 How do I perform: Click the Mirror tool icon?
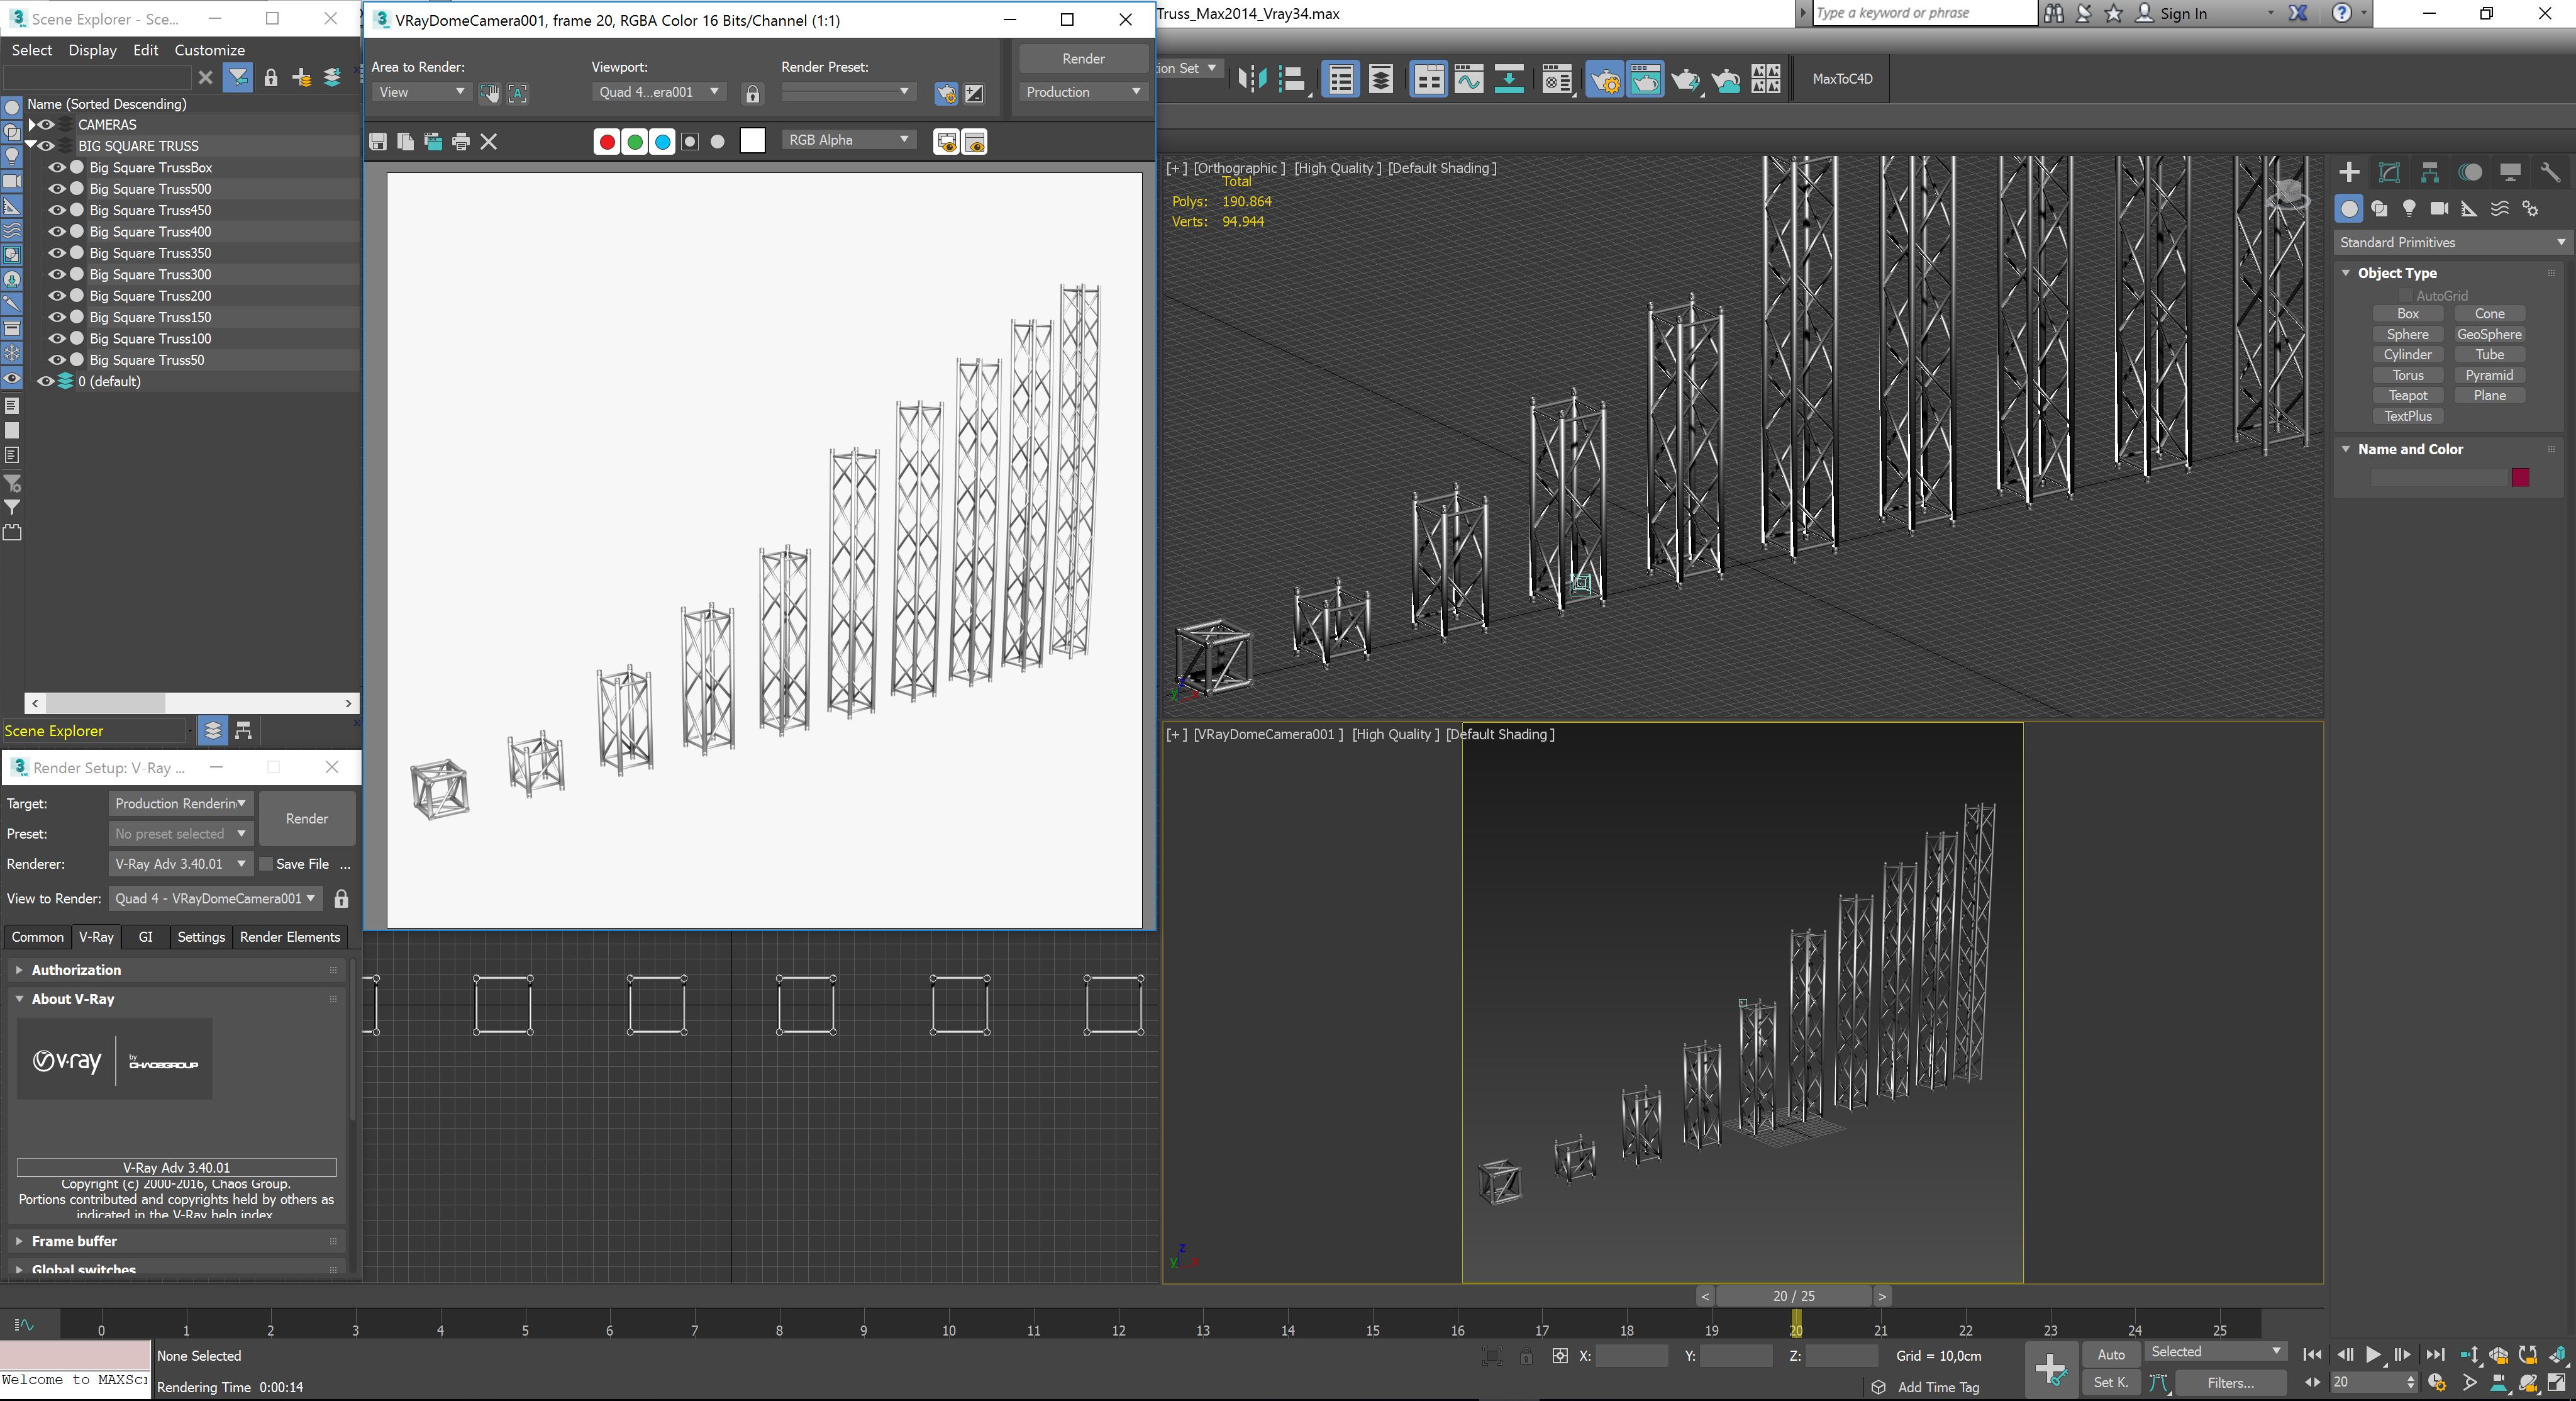click(1251, 79)
